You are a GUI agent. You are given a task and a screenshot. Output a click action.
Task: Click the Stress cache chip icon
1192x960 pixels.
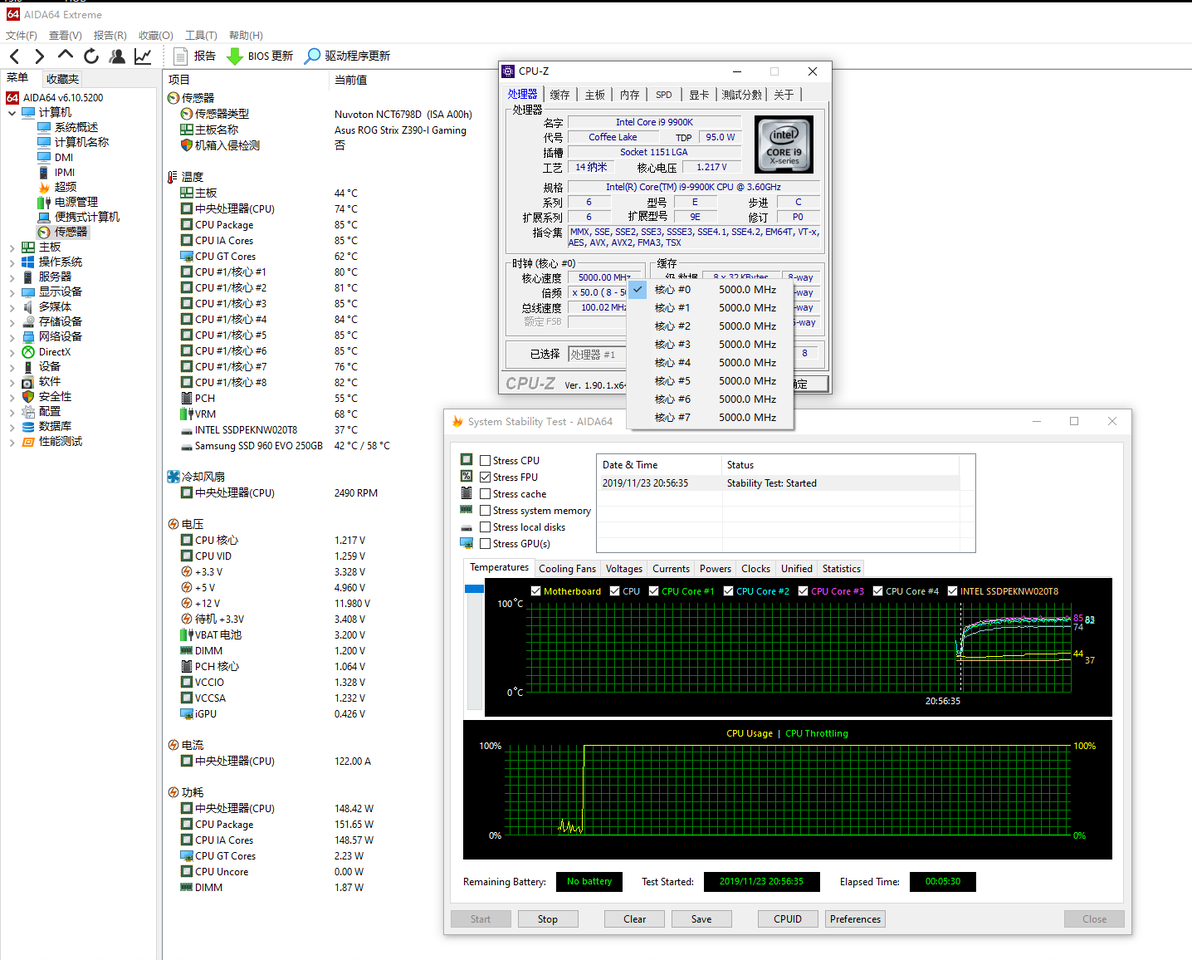[466, 493]
